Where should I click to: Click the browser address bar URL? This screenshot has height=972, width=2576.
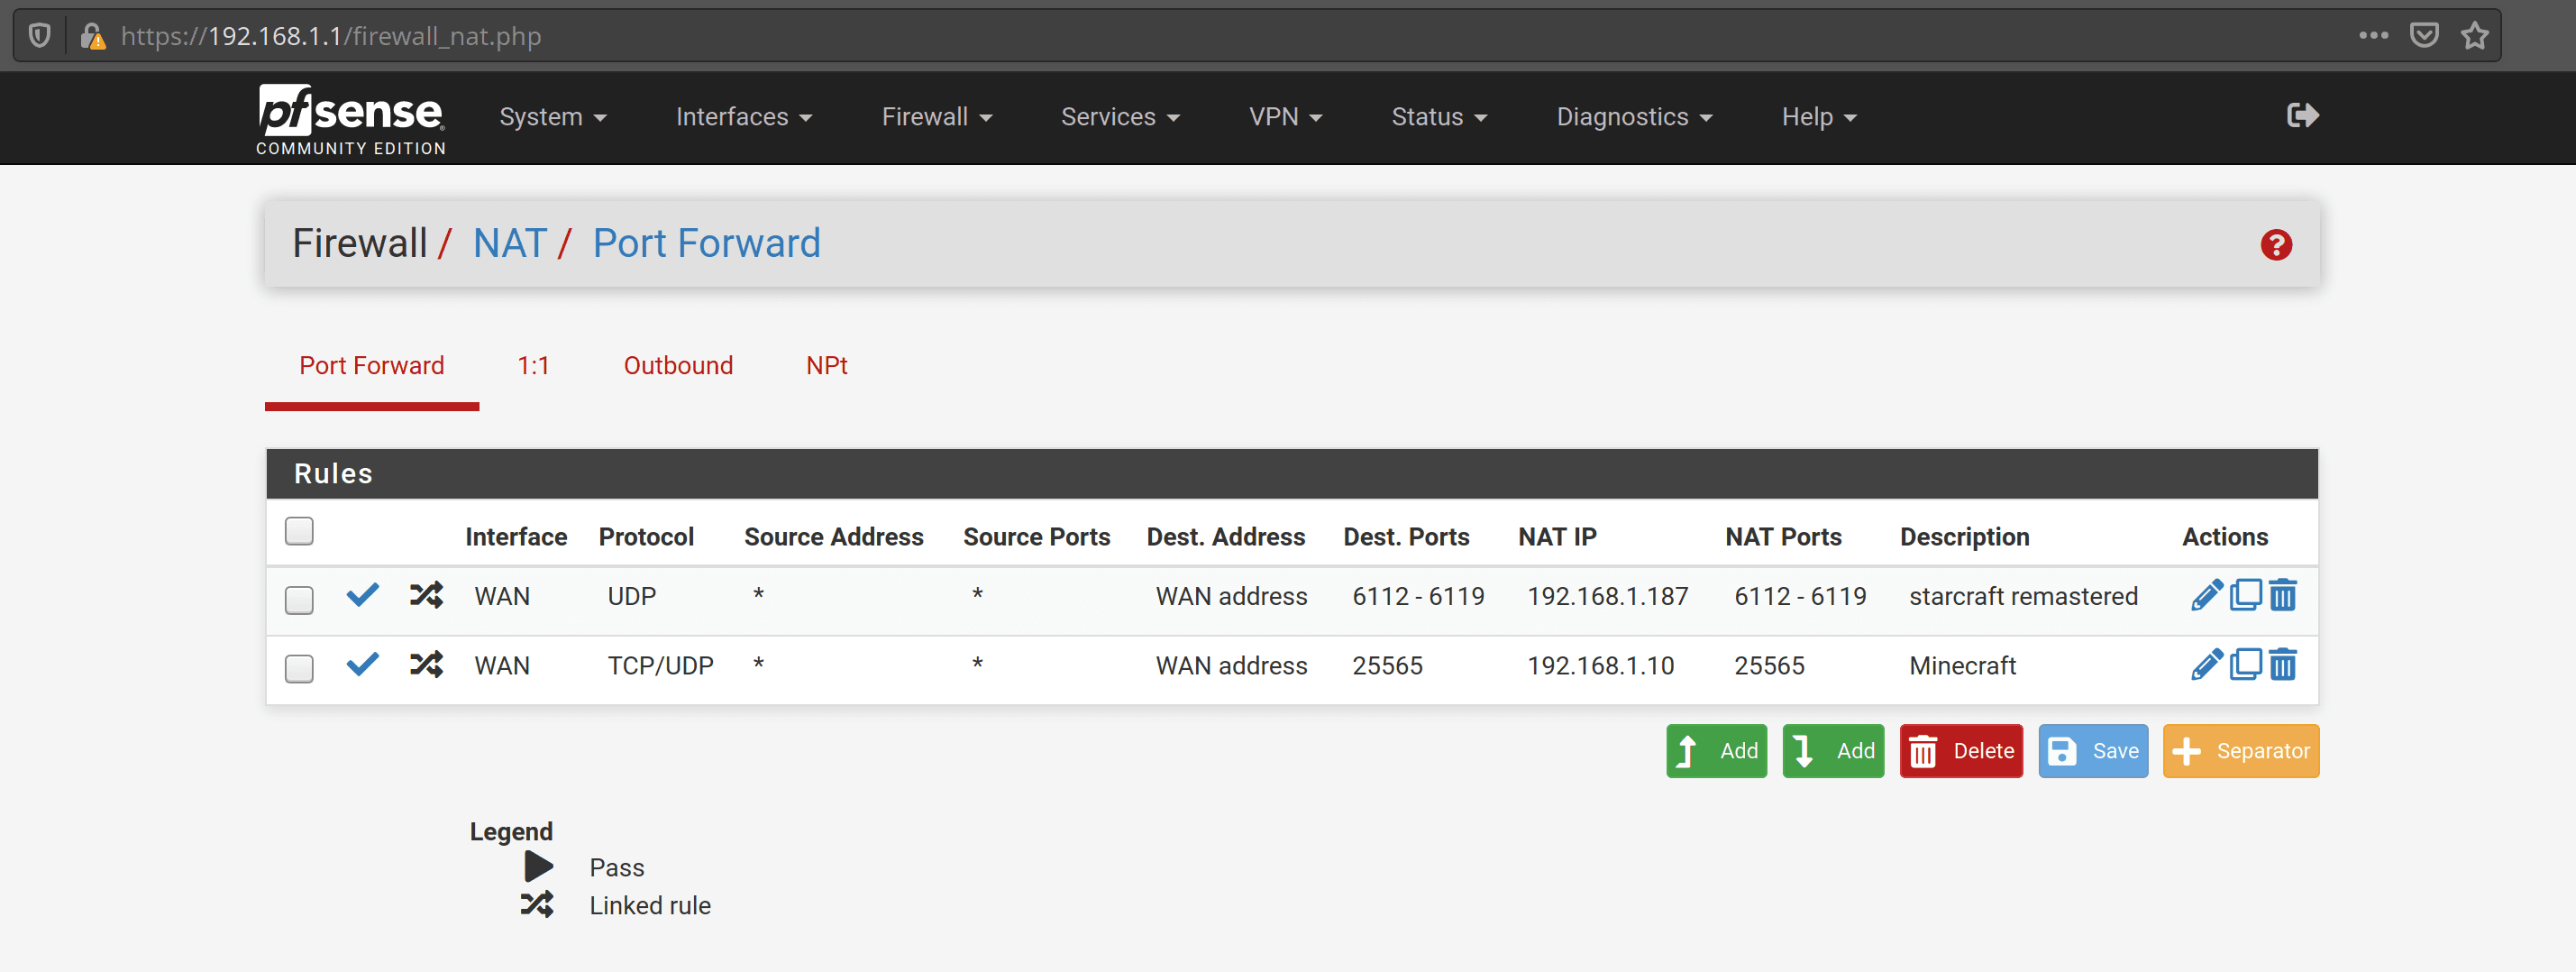point(331,36)
